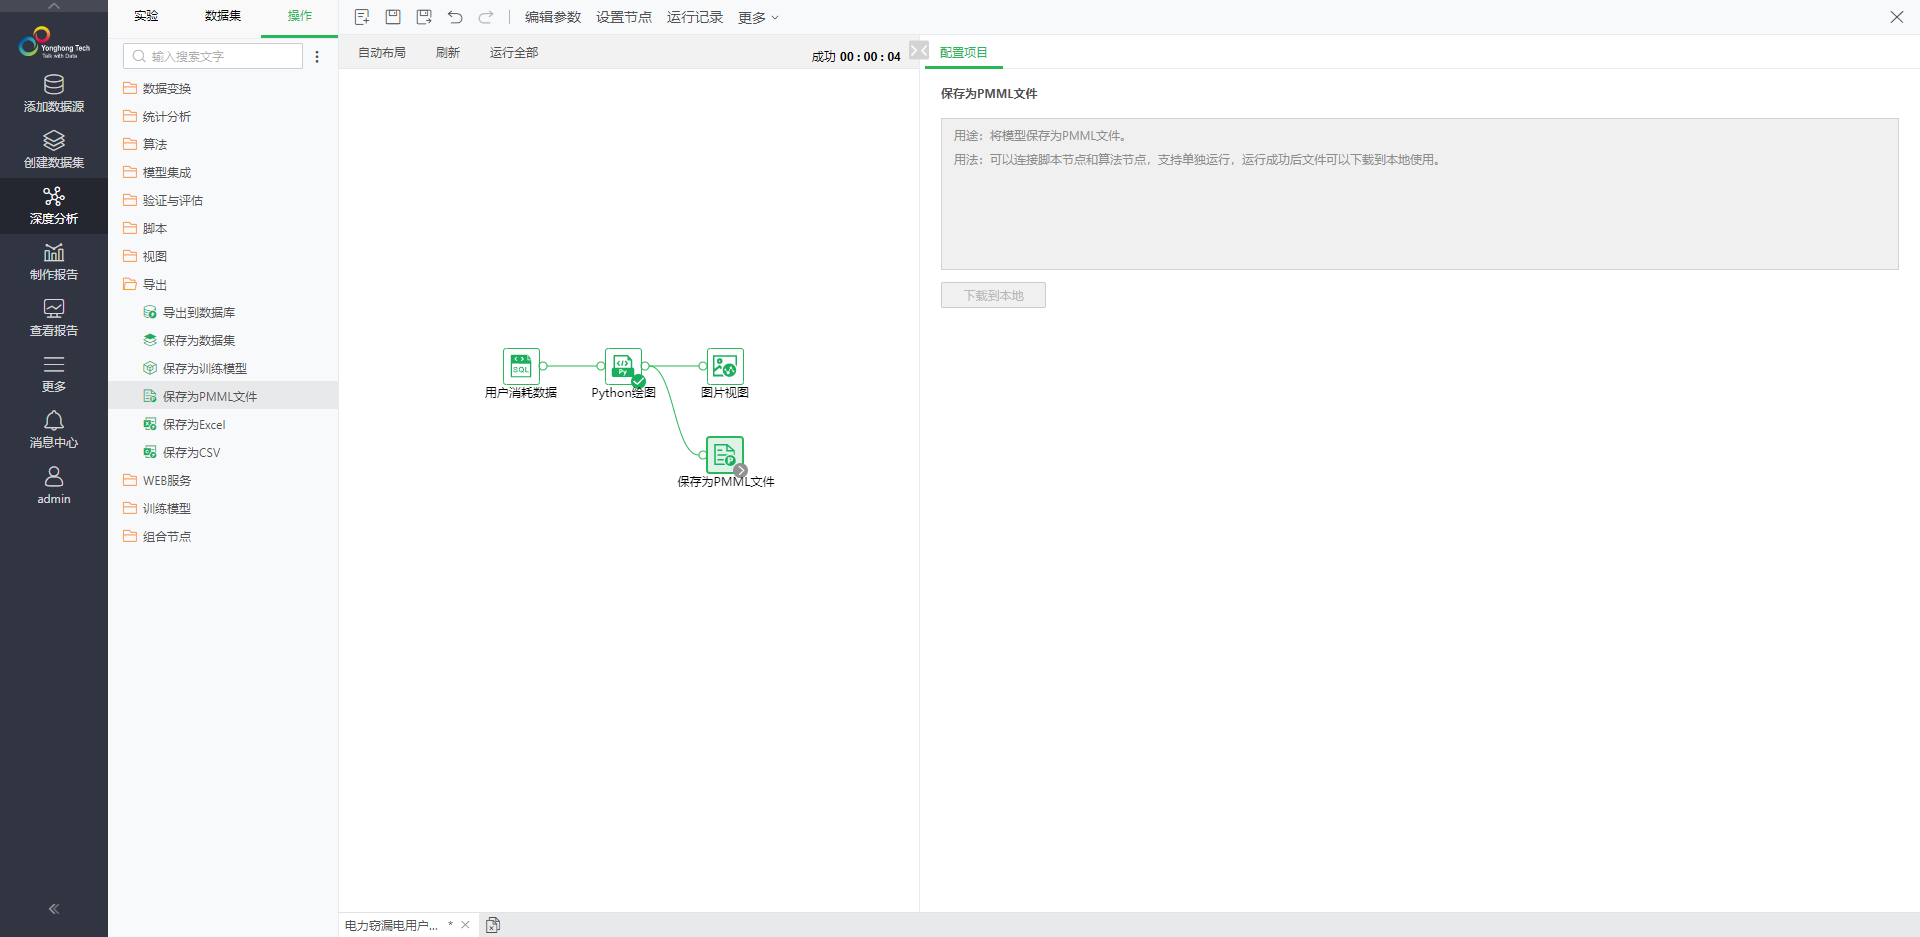Click 运行记录 in the toolbar
The image size is (1920, 937).
(694, 17)
